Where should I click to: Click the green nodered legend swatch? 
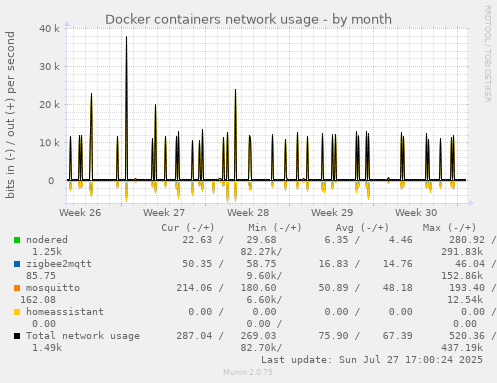(x=17, y=240)
